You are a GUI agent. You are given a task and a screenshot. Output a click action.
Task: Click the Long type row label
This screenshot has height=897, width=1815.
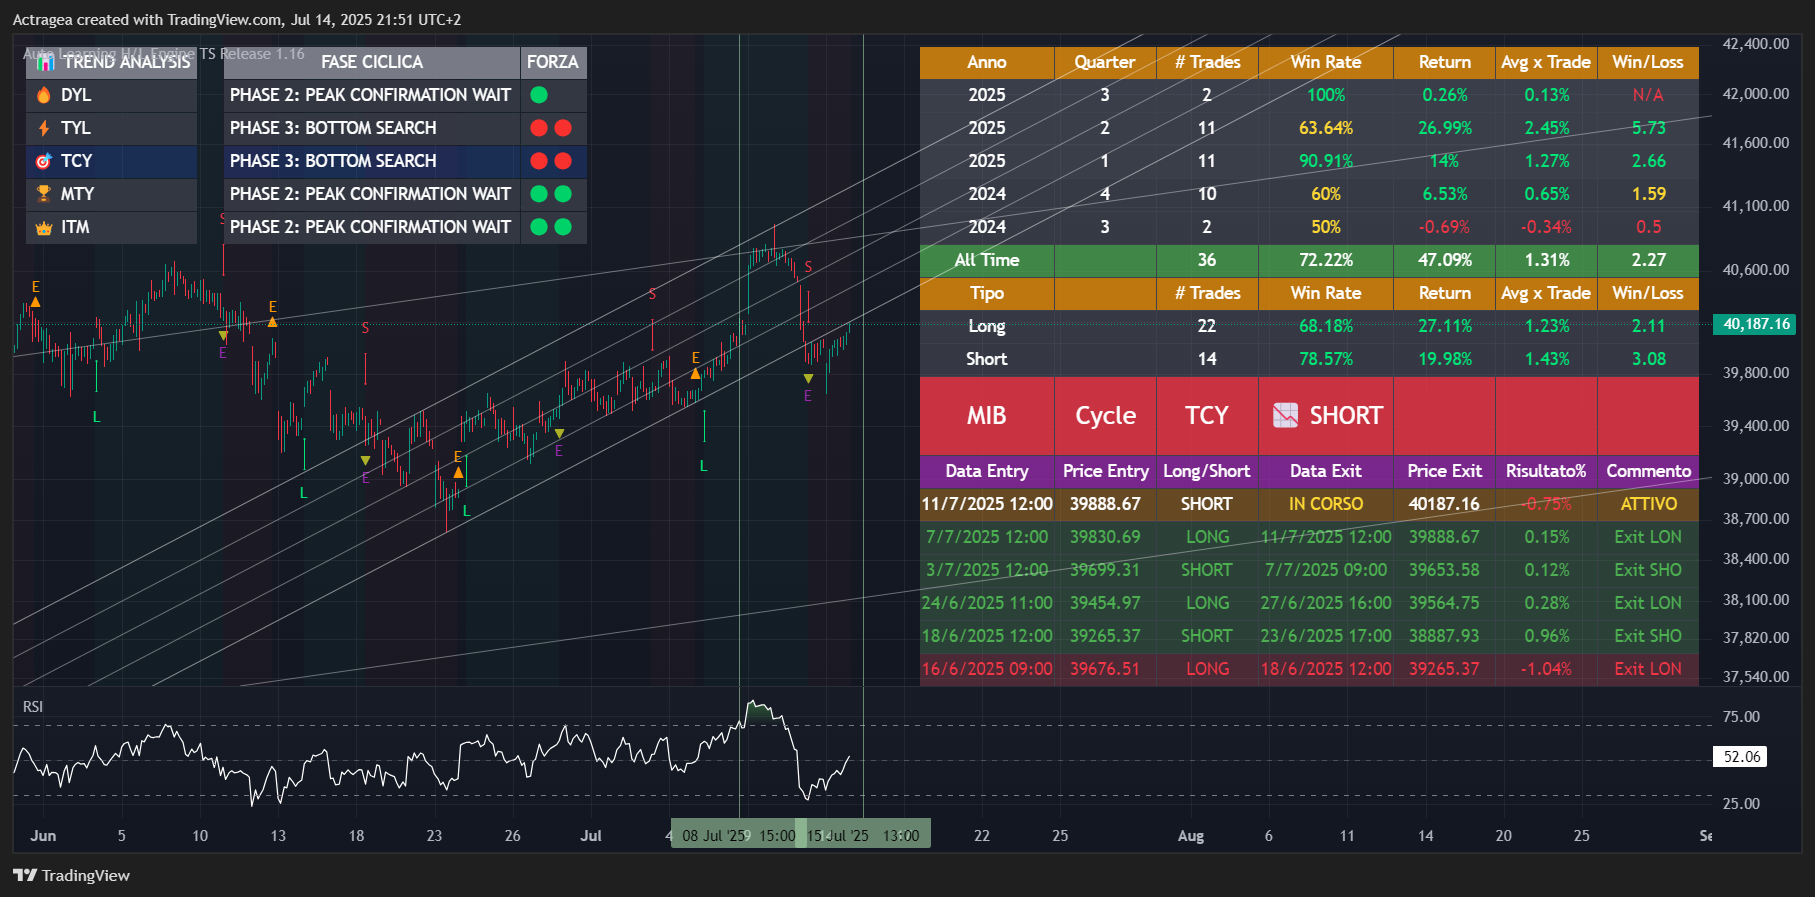[987, 326]
